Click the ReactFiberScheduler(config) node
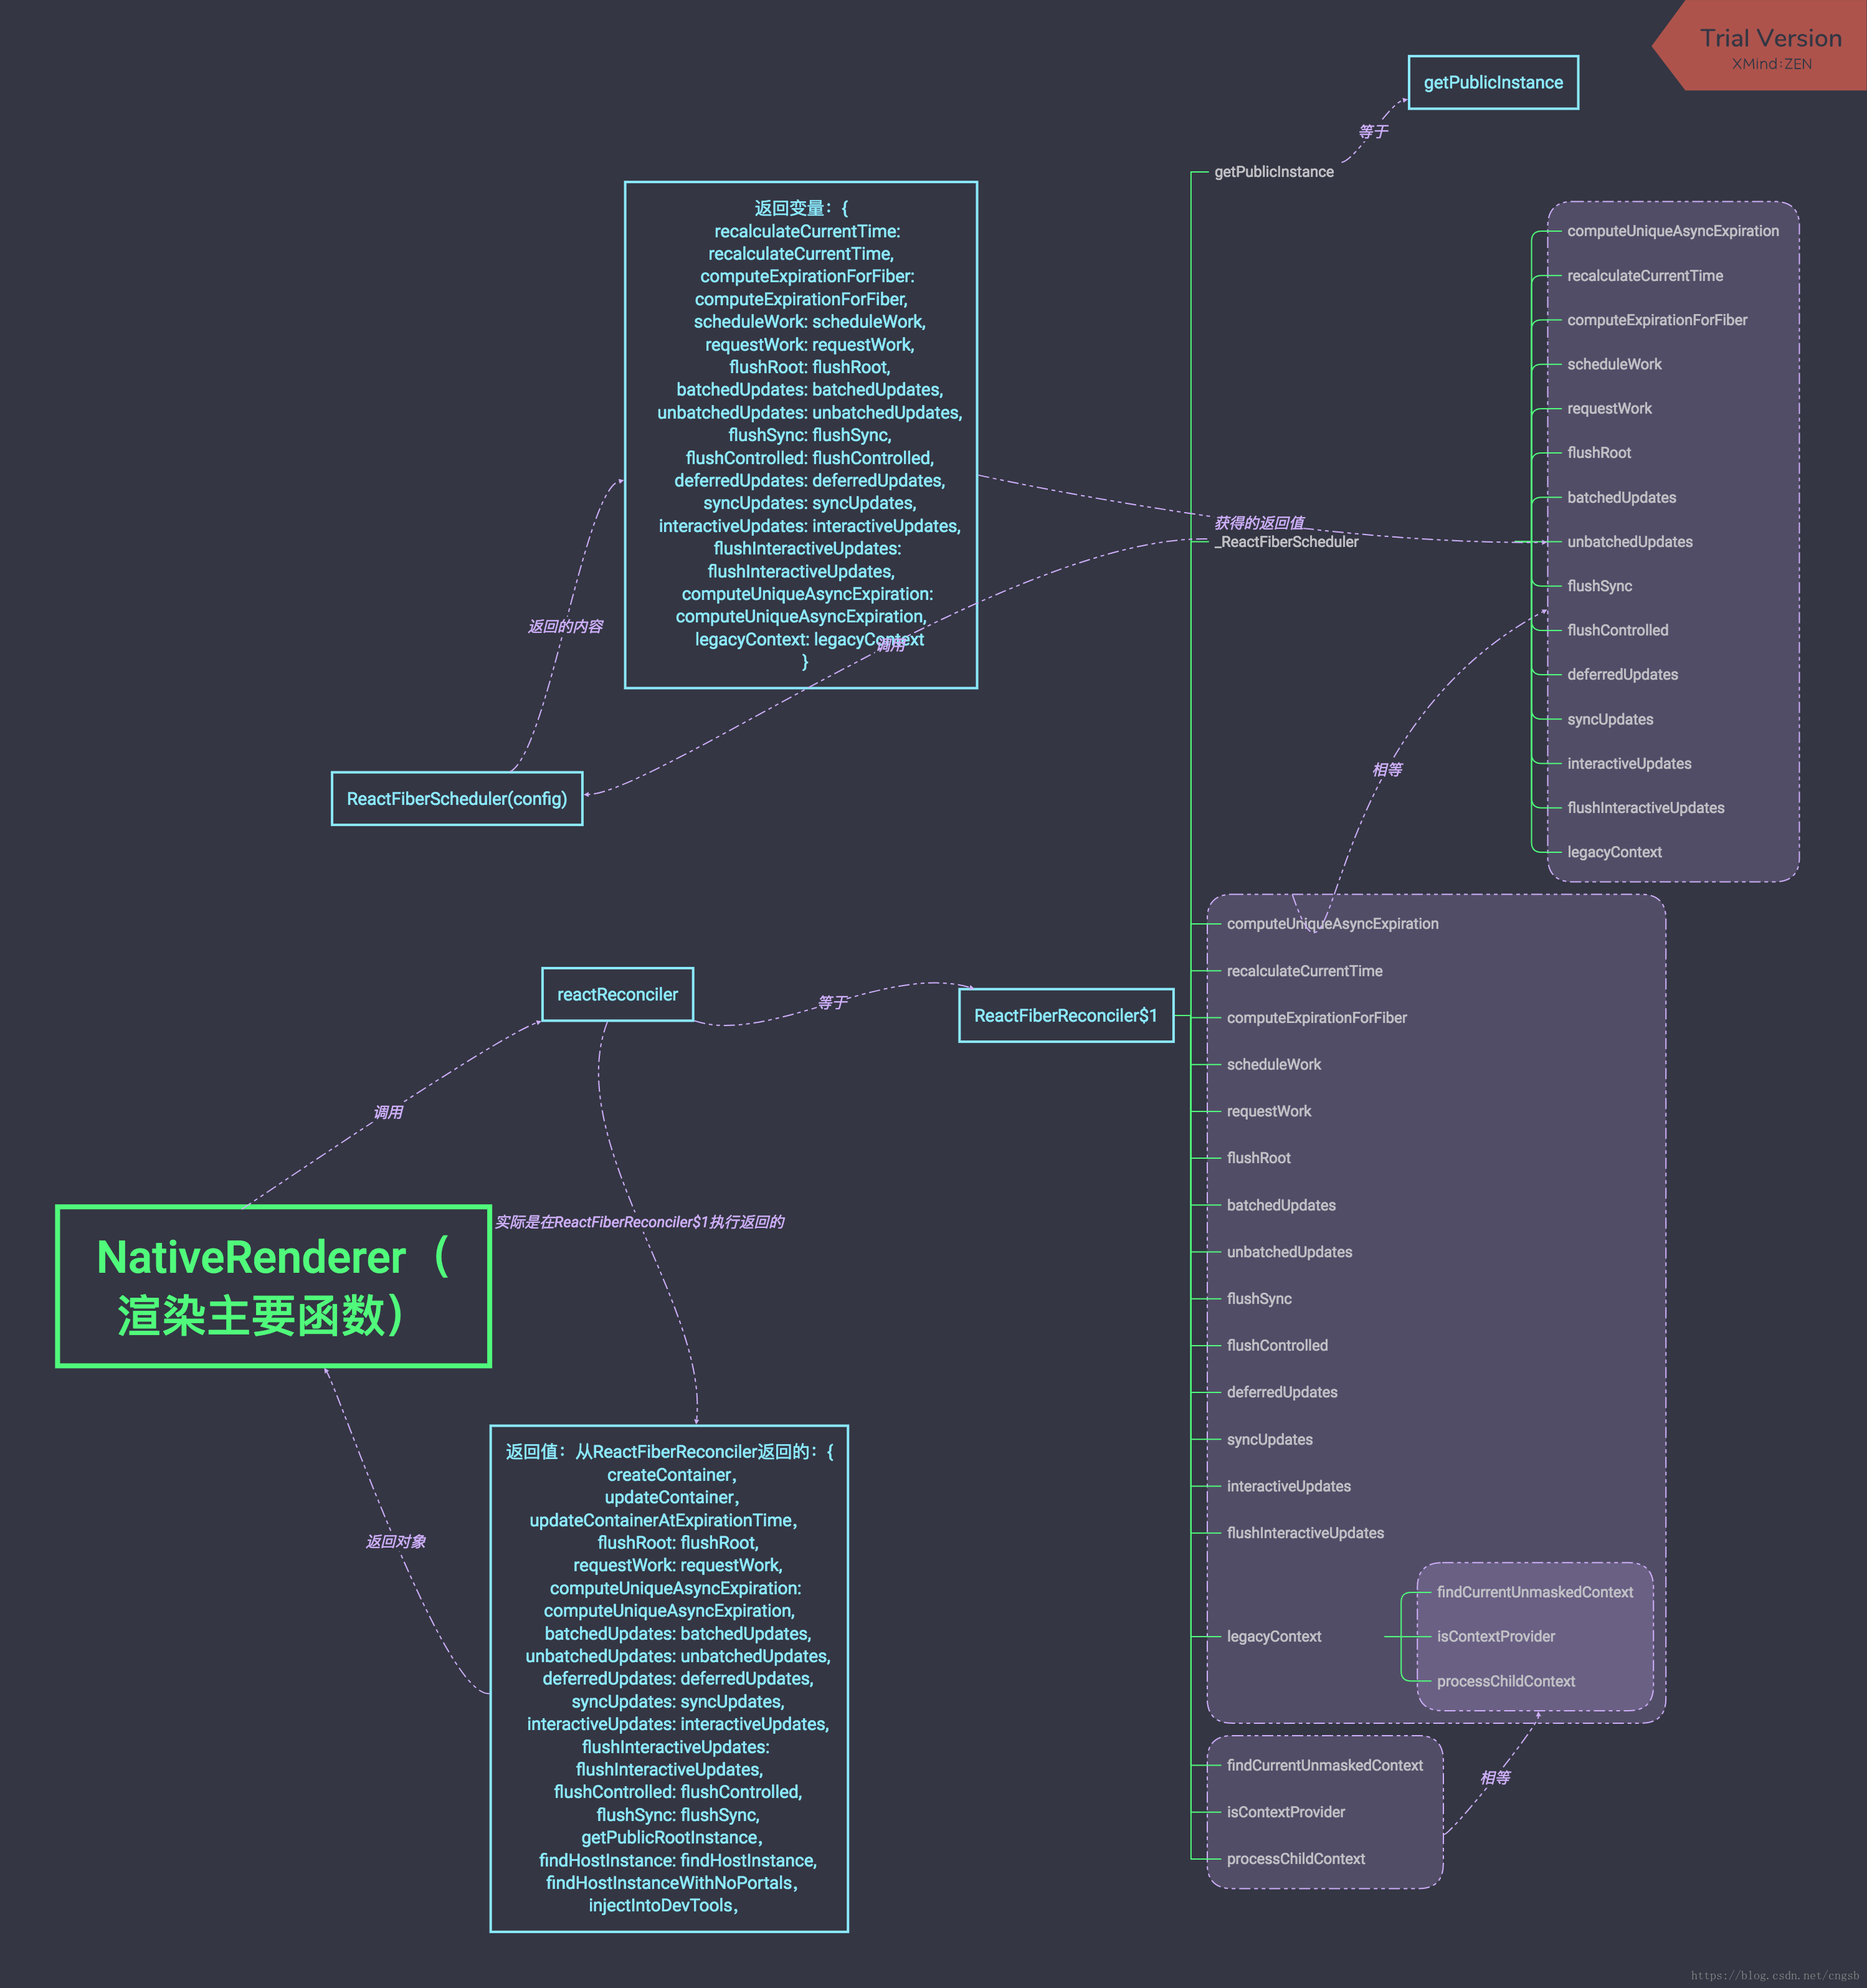The width and height of the screenshot is (1867, 1988). click(456, 798)
